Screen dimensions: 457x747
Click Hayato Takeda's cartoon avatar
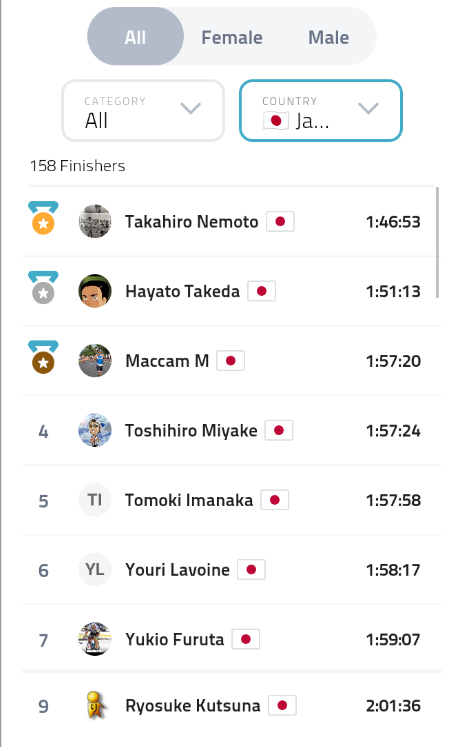tap(95, 291)
